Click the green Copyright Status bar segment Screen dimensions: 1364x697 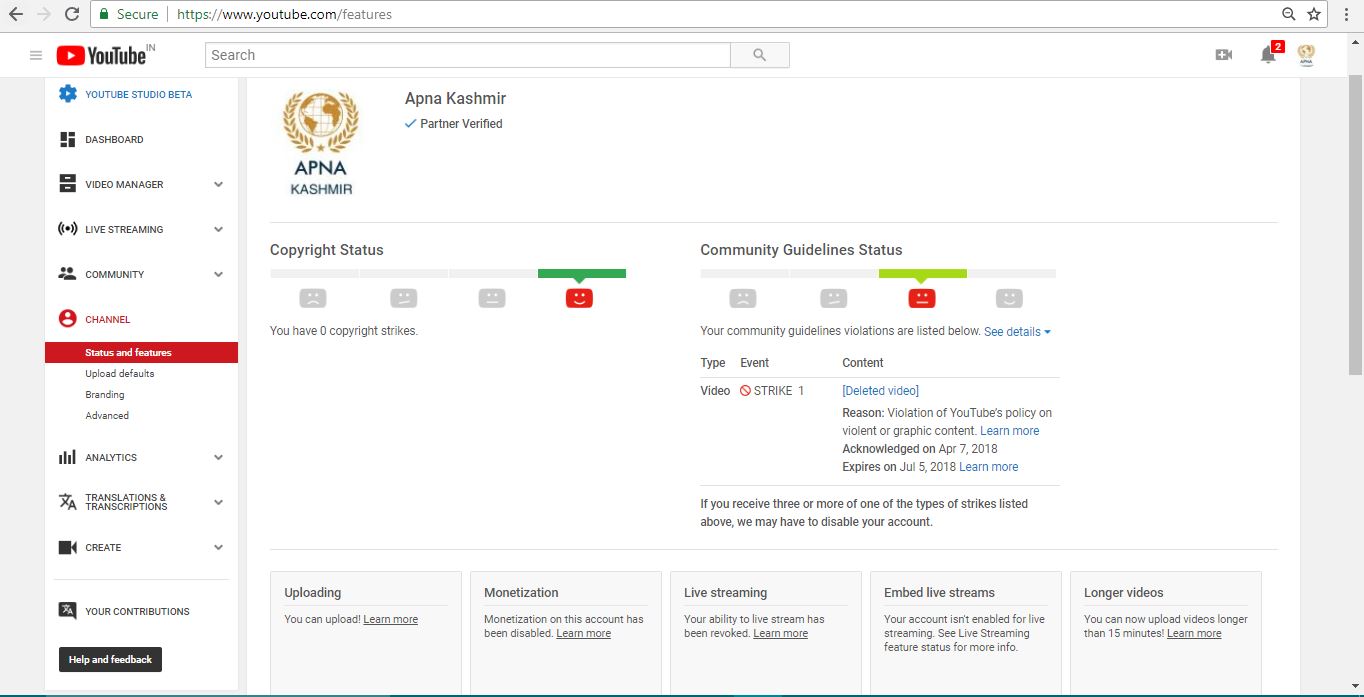582,273
